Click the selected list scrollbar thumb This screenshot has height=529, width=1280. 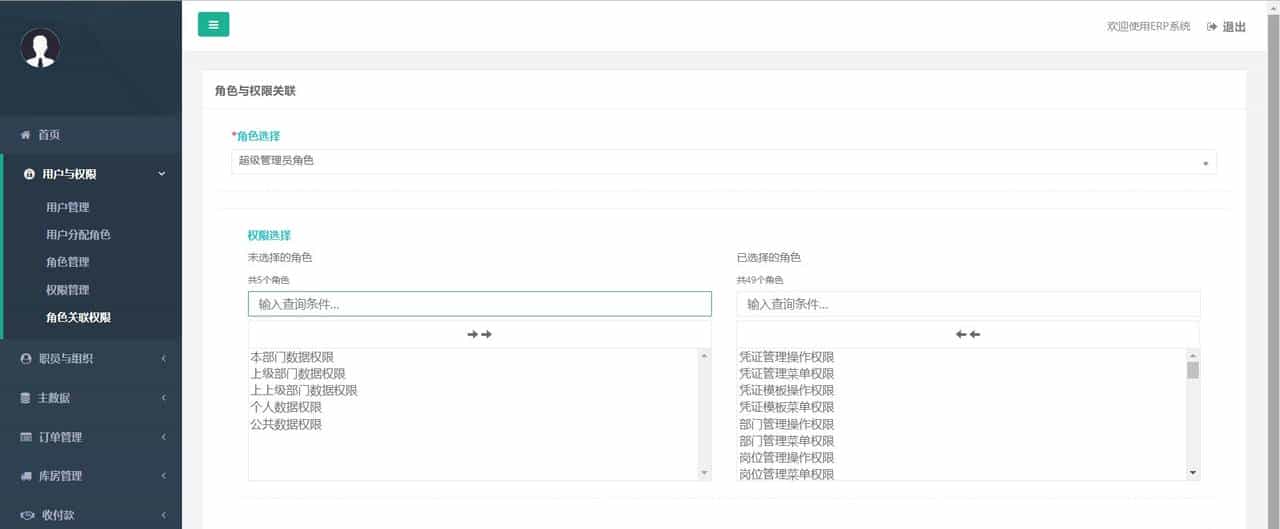[x=1193, y=370]
